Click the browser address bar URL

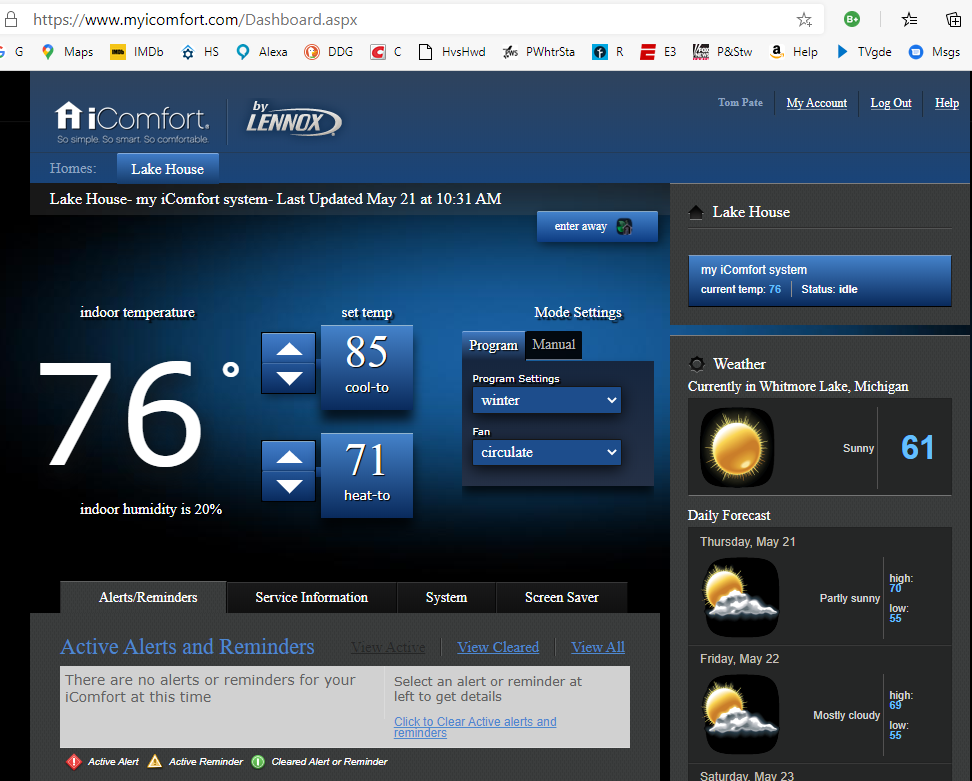point(195,20)
